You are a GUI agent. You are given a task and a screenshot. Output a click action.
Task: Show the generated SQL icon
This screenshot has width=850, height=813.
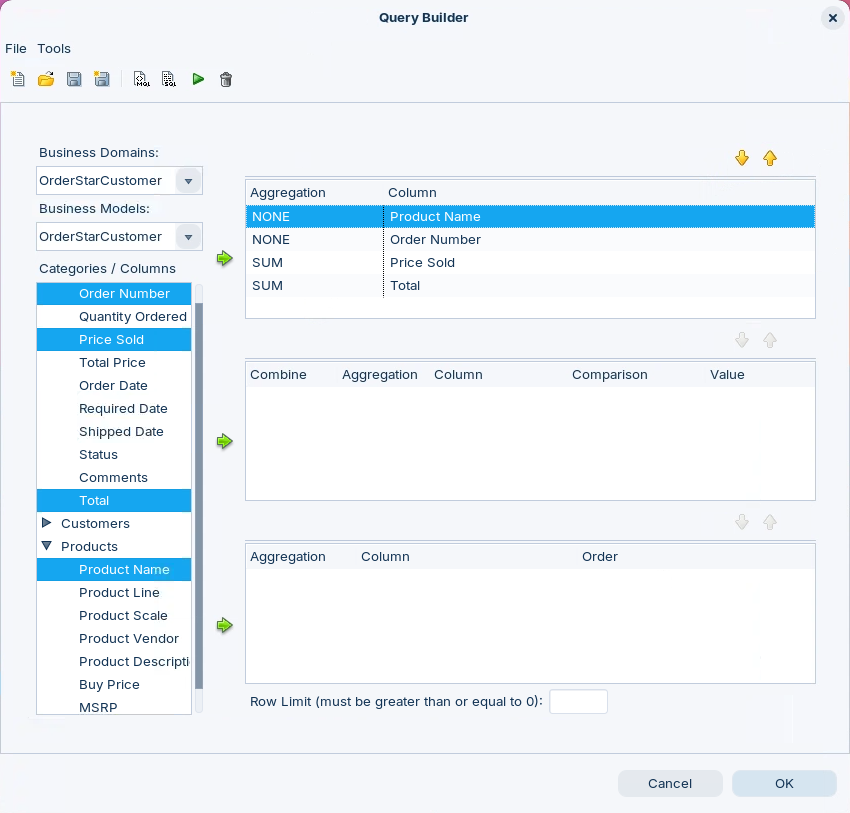coord(169,79)
